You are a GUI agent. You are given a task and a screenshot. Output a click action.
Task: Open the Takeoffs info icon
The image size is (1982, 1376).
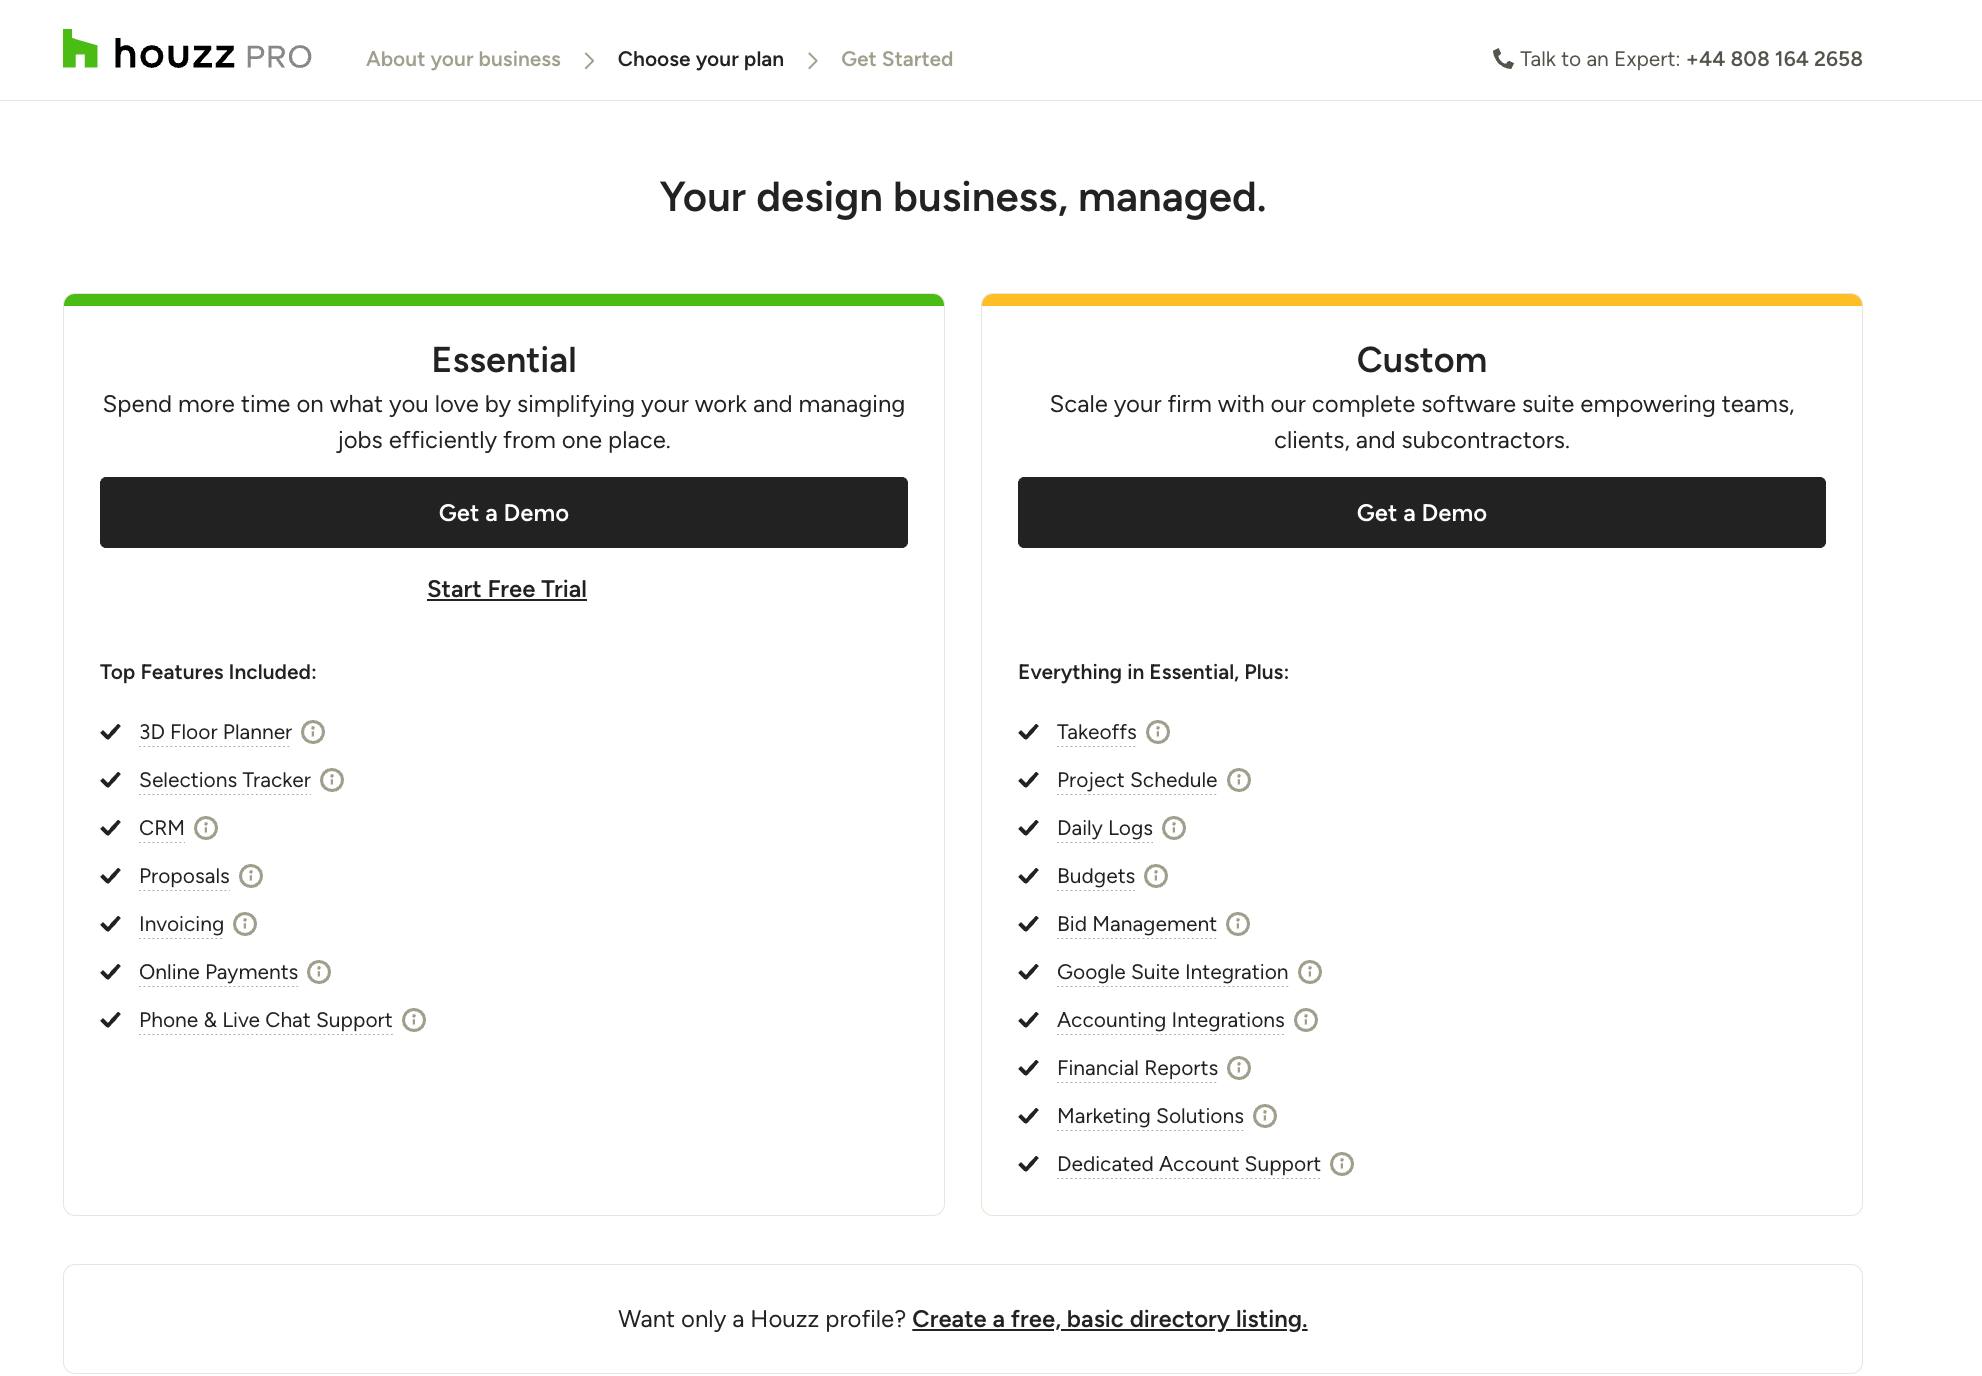tap(1158, 732)
